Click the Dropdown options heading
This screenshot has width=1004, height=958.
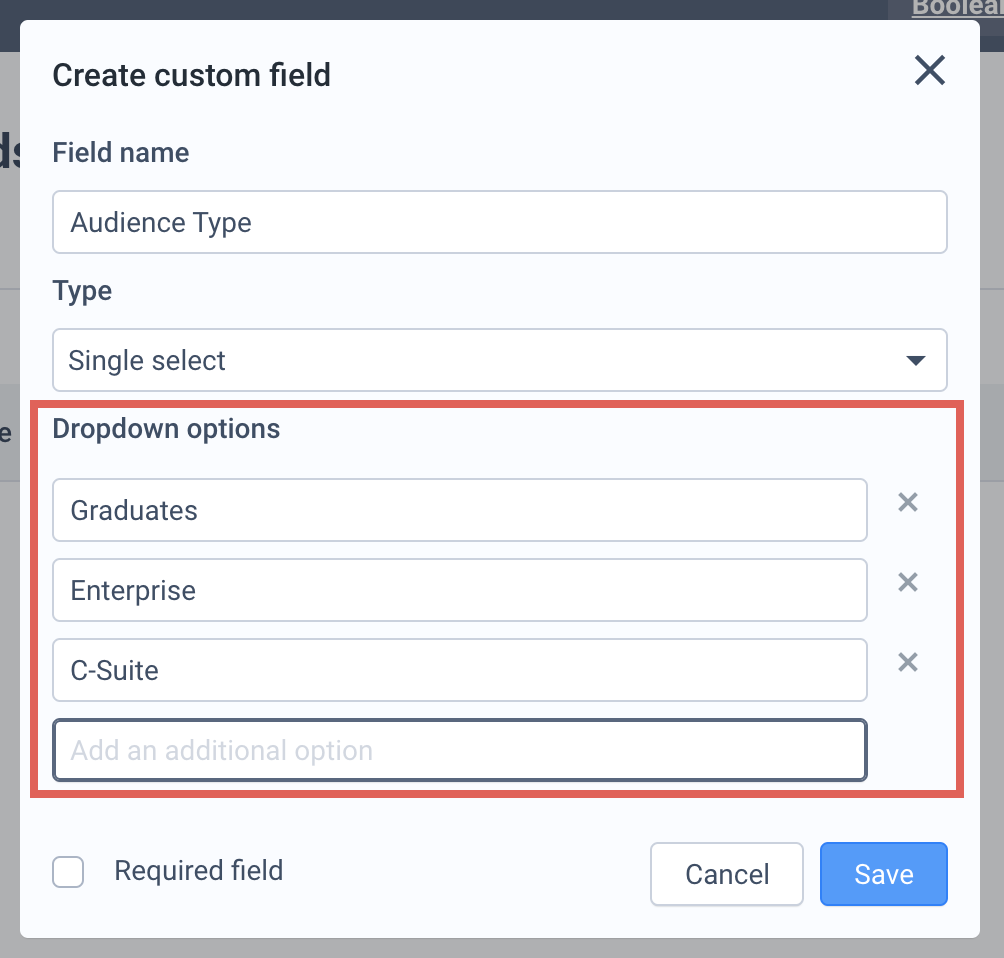tap(166, 429)
